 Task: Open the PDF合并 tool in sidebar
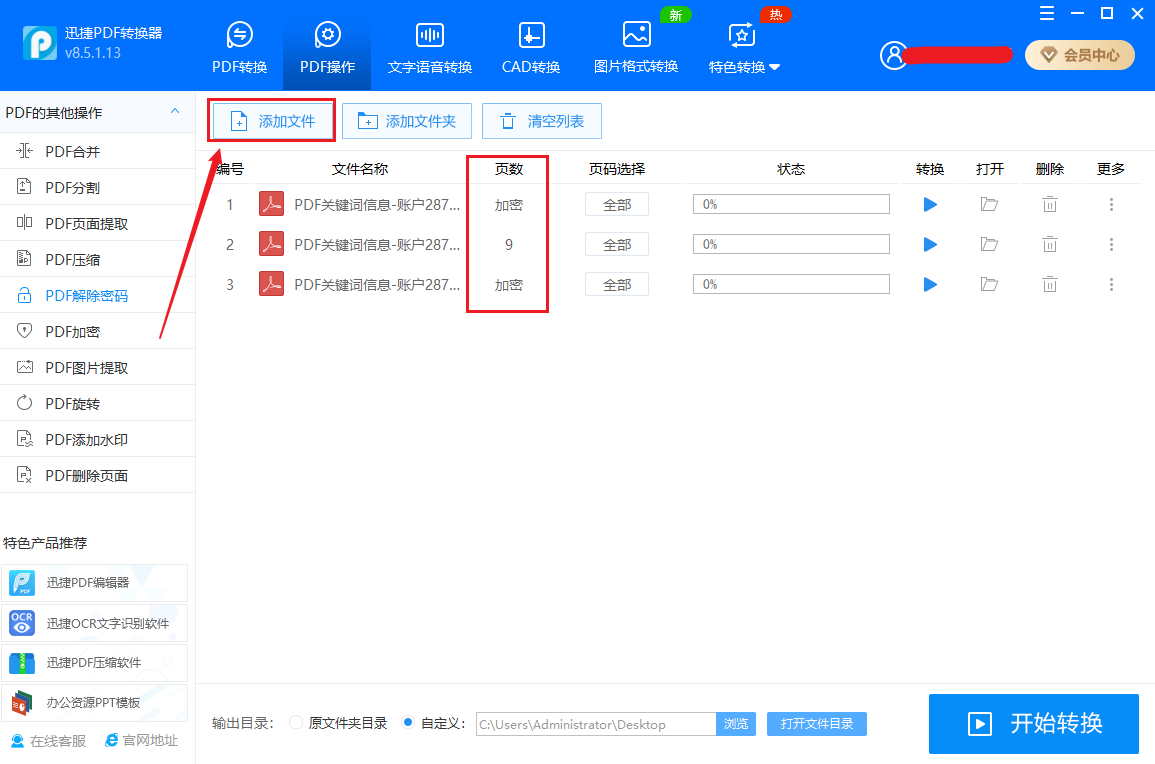click(x=60, y=150)
